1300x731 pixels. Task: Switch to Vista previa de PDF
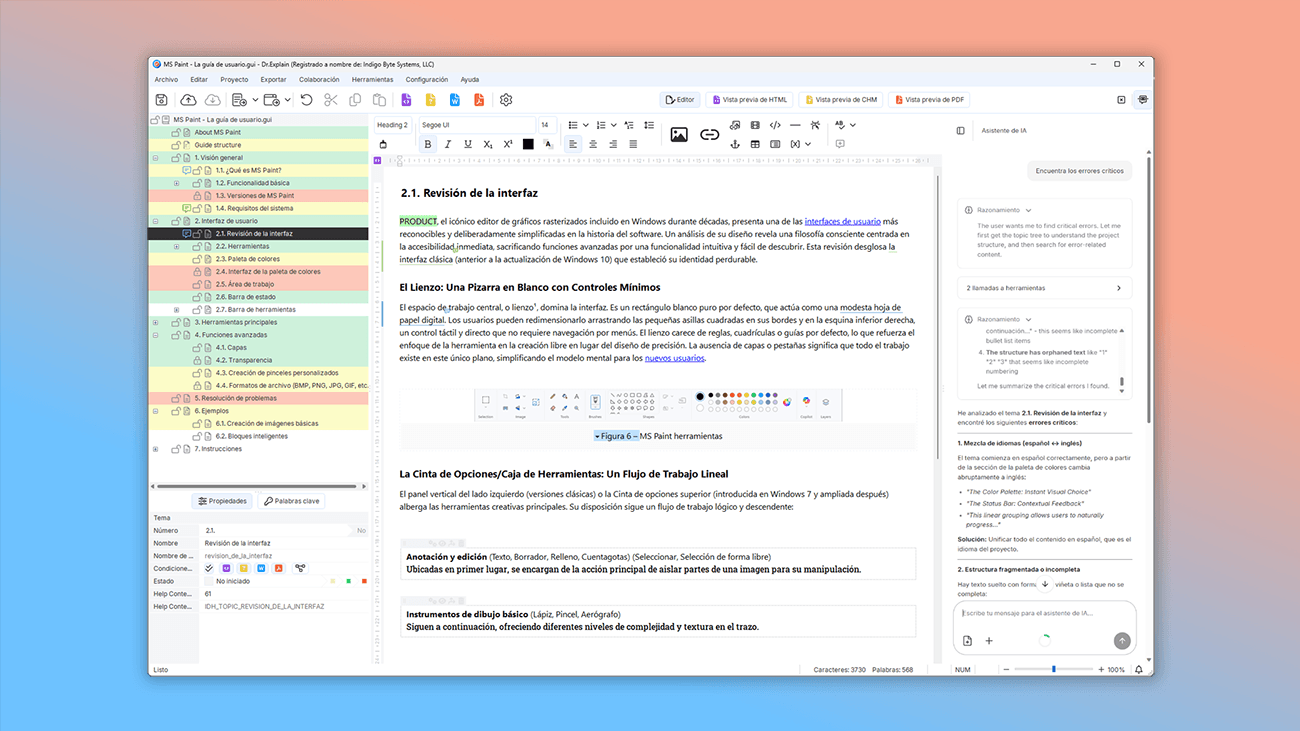[x=929, y=100]
